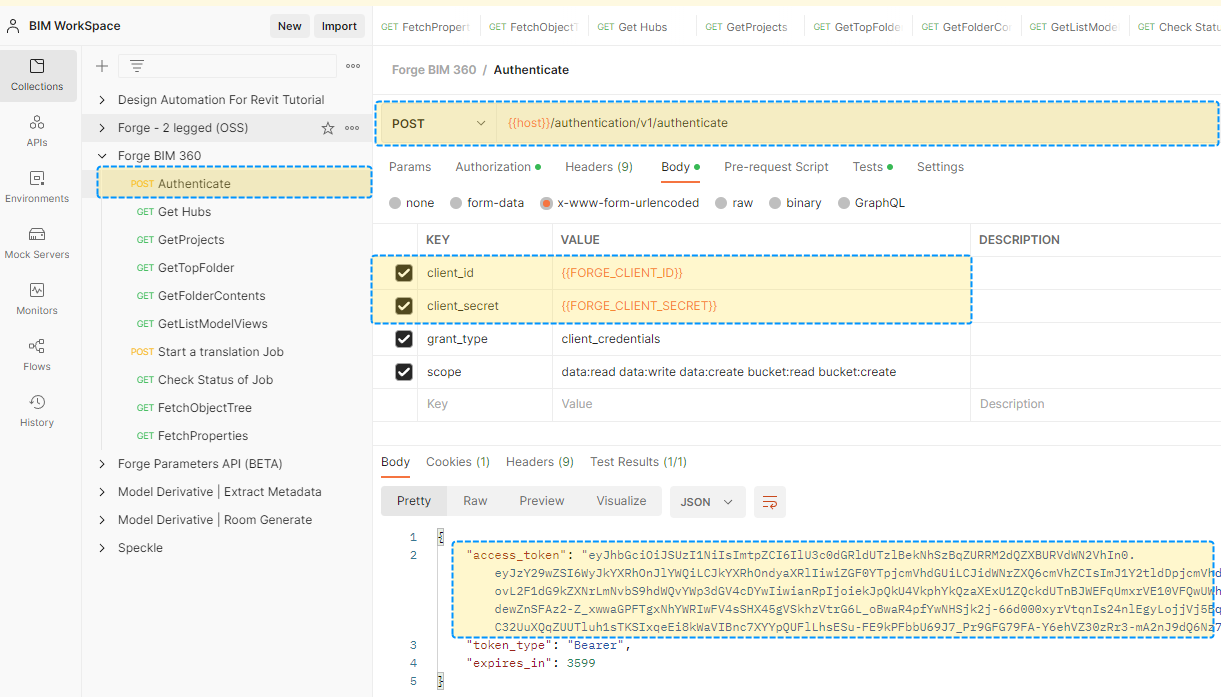
Task: Click the request URL input field
Action: tap(850, 124)
